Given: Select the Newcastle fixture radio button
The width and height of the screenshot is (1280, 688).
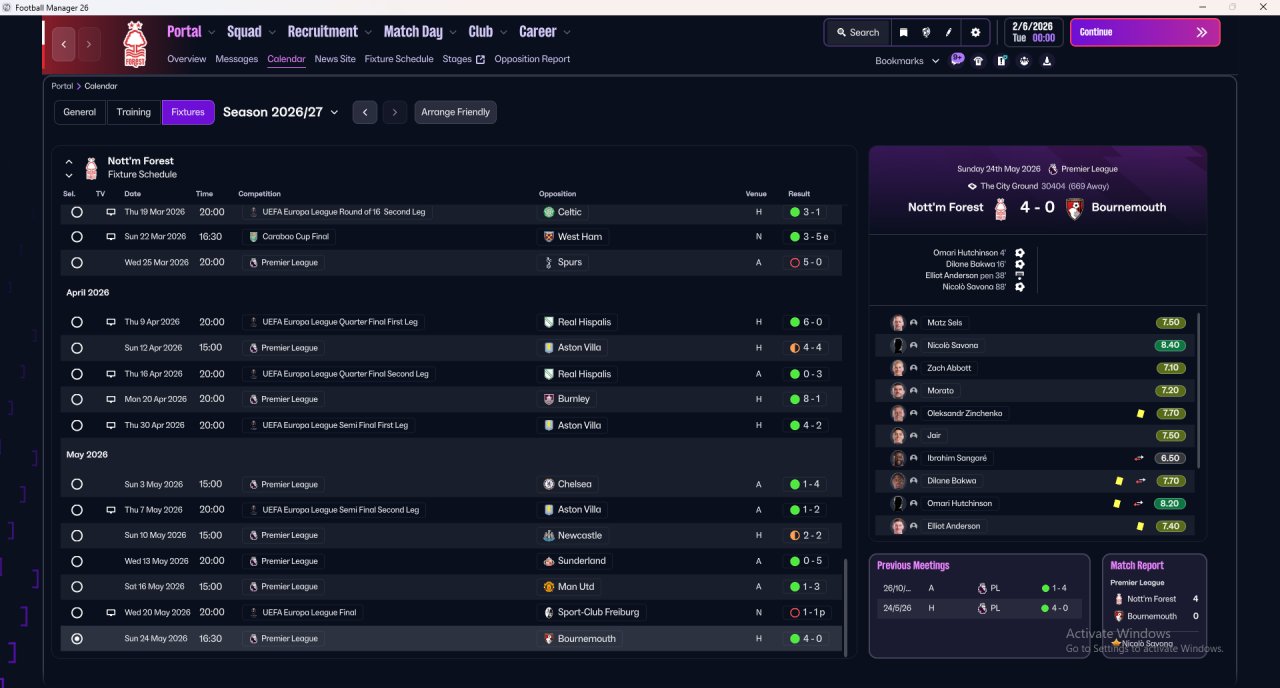Looking at the screenshot, I should 77,535.
